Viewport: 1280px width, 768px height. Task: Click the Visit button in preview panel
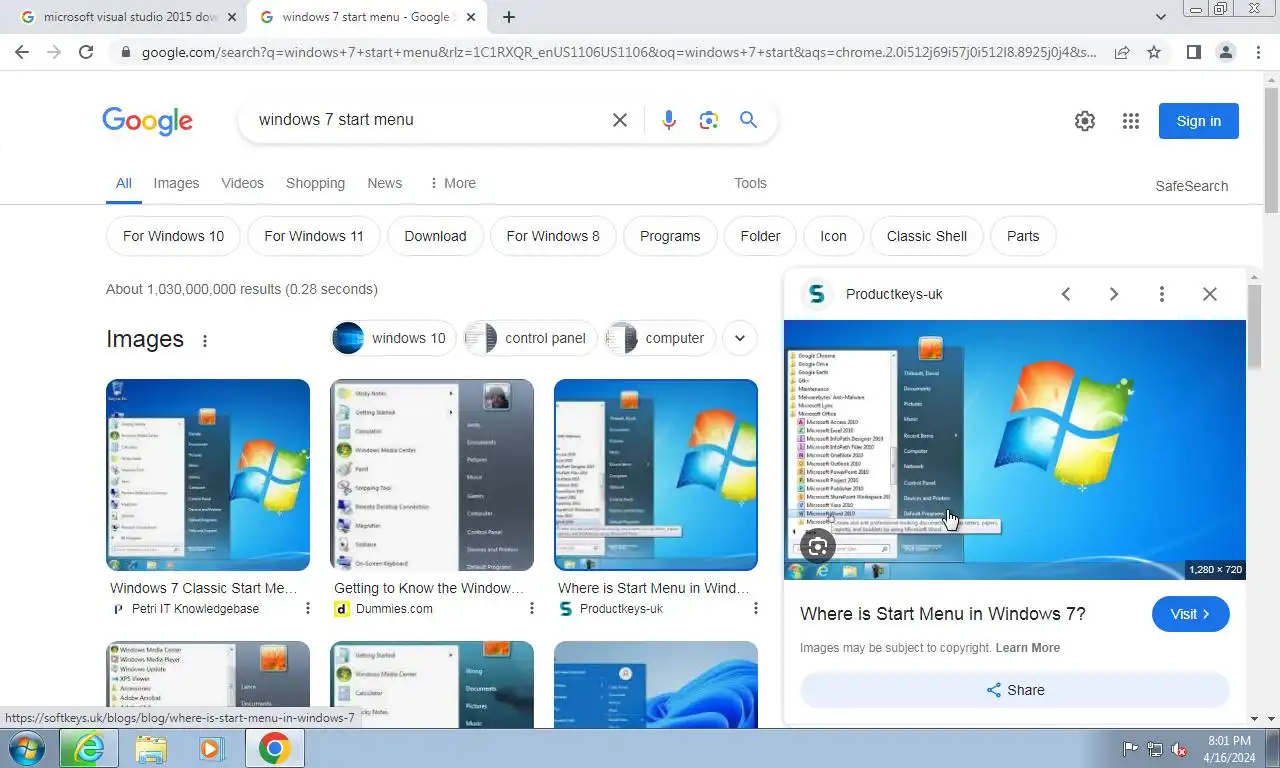point(1191,614)
